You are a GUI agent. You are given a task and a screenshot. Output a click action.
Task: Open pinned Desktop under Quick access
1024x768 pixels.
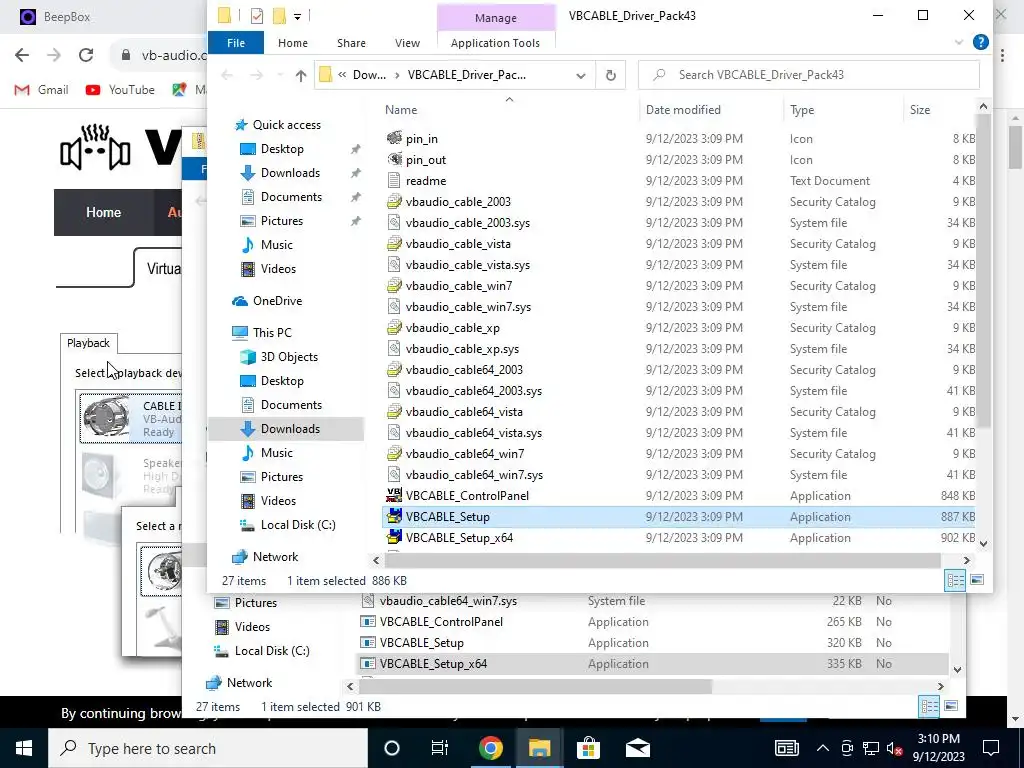click(282, 149)
